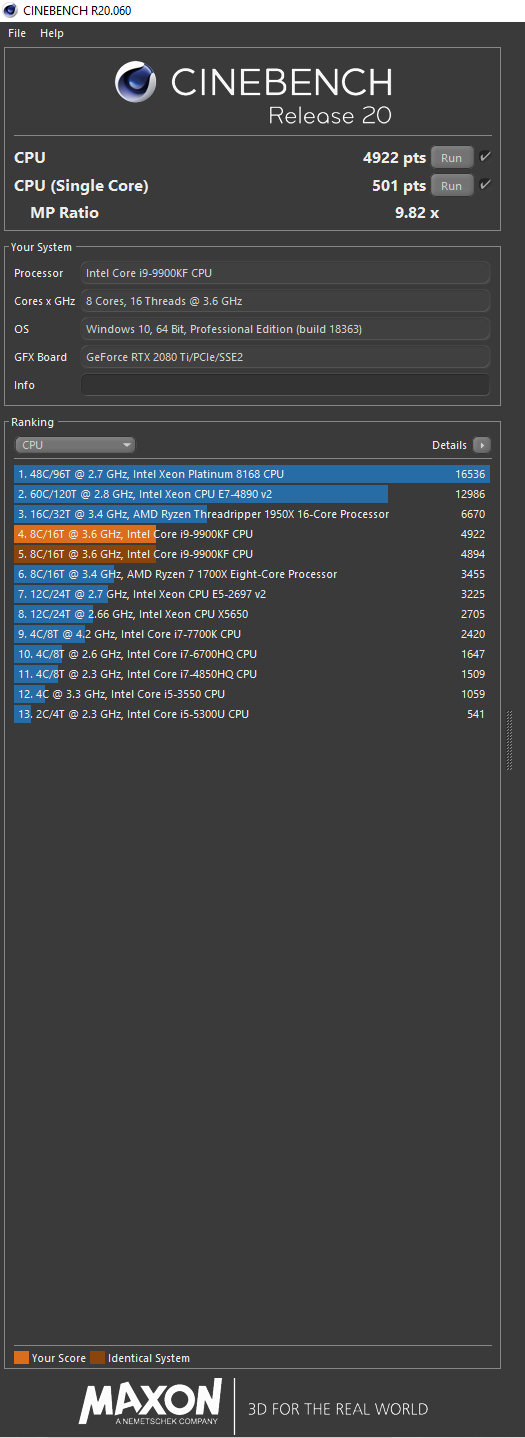Click the score 16536 in ranking list
The height and width of the screenshot is (1438, 525).
[470, 474]
